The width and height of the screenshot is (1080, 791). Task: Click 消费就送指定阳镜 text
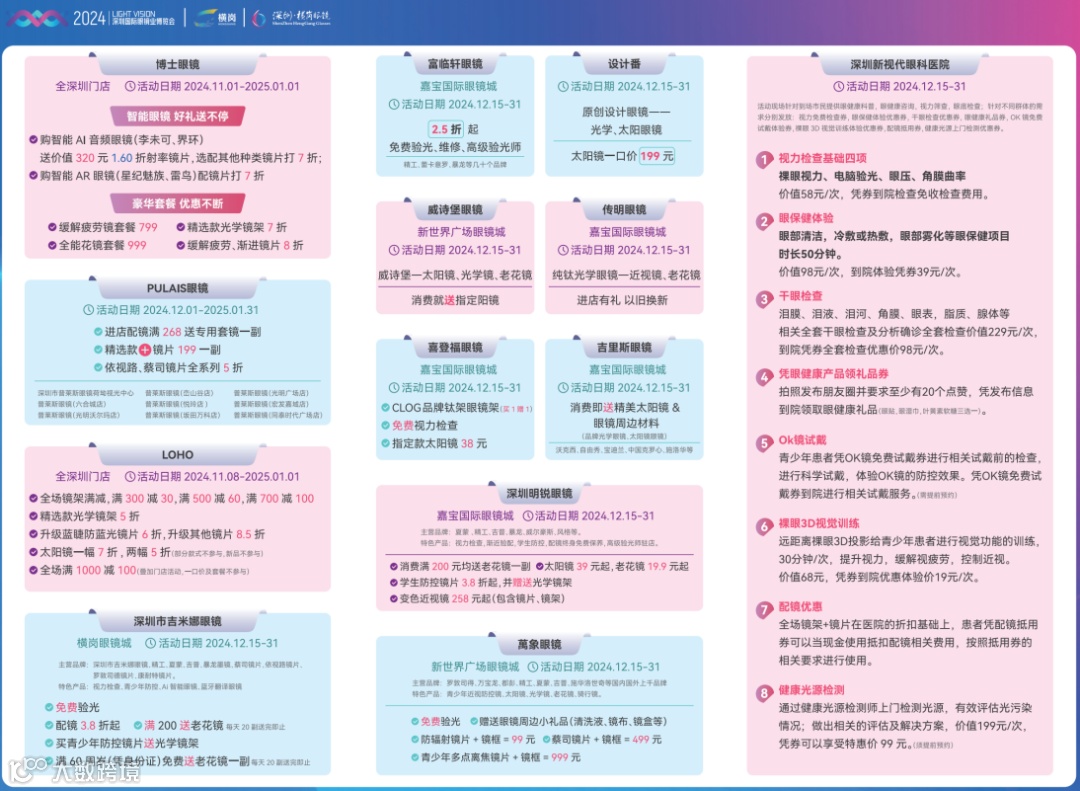click(x=455, y=300)
